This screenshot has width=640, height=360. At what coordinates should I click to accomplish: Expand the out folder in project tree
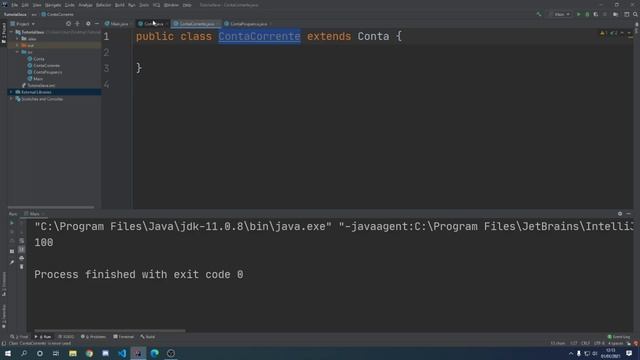[x=18, y=45]
